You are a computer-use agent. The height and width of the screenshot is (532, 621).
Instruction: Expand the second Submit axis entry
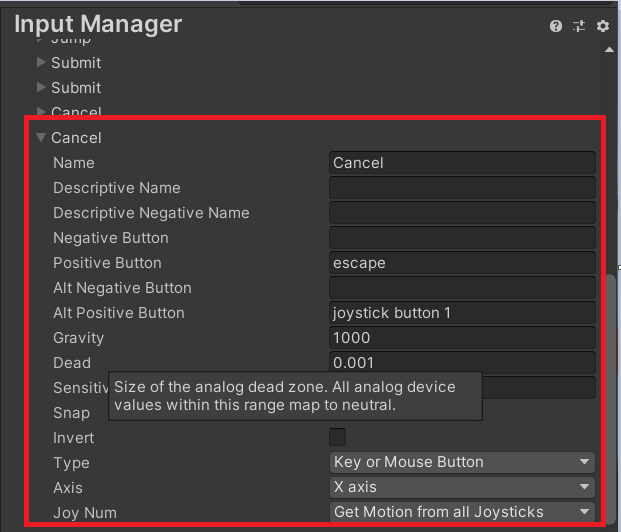click(41, 87)
